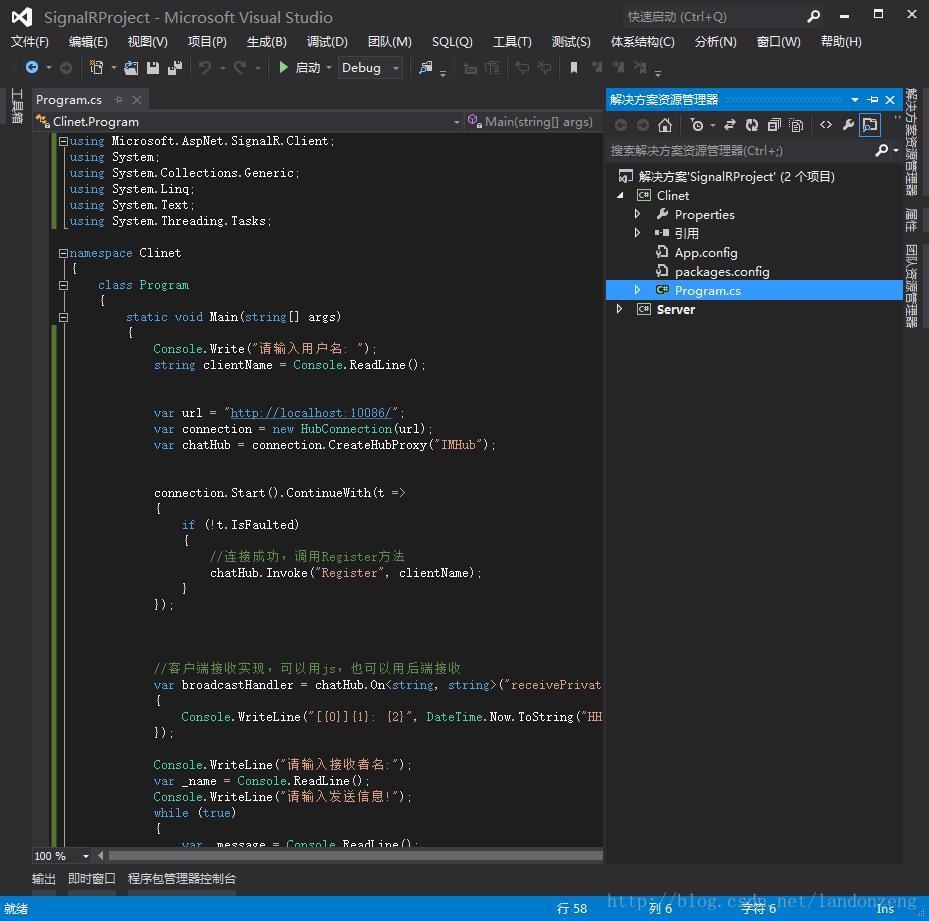Click the bookmark icon in the main toolbar
Screen dimensions: 929x921
[573, 68]
